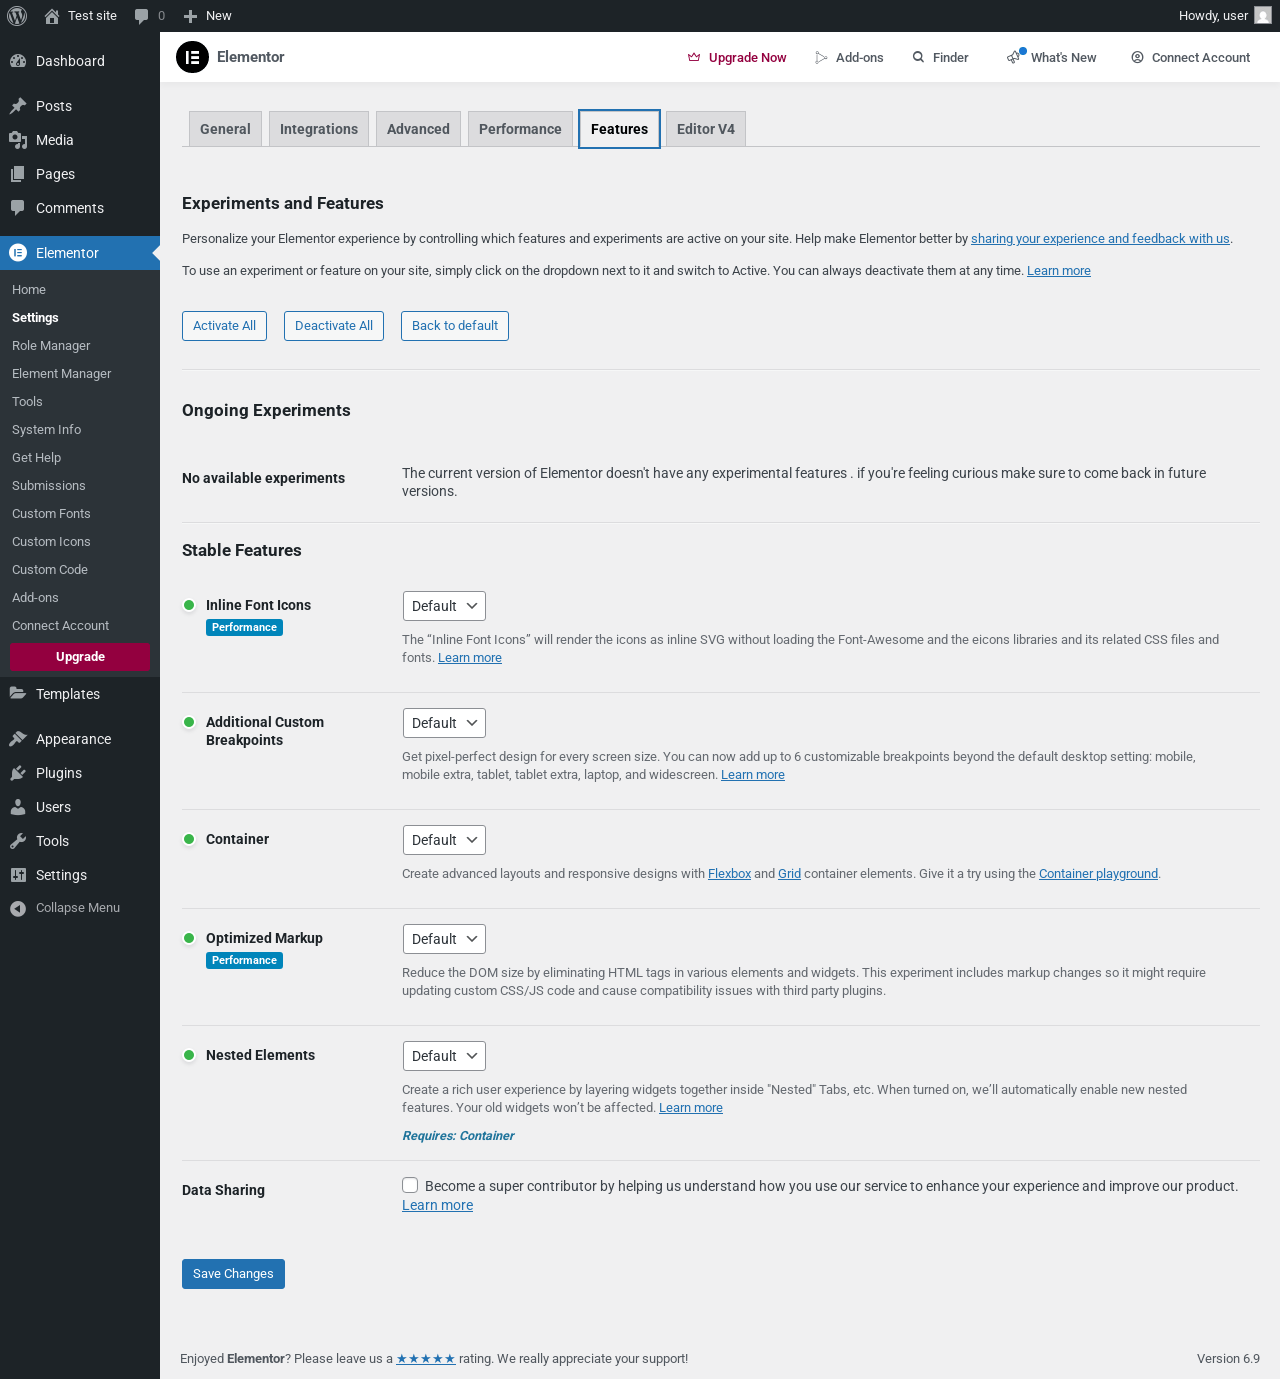The image size is (1280, 1379).
Task: Click the five-star rating link
Action: coord(426,1359)
